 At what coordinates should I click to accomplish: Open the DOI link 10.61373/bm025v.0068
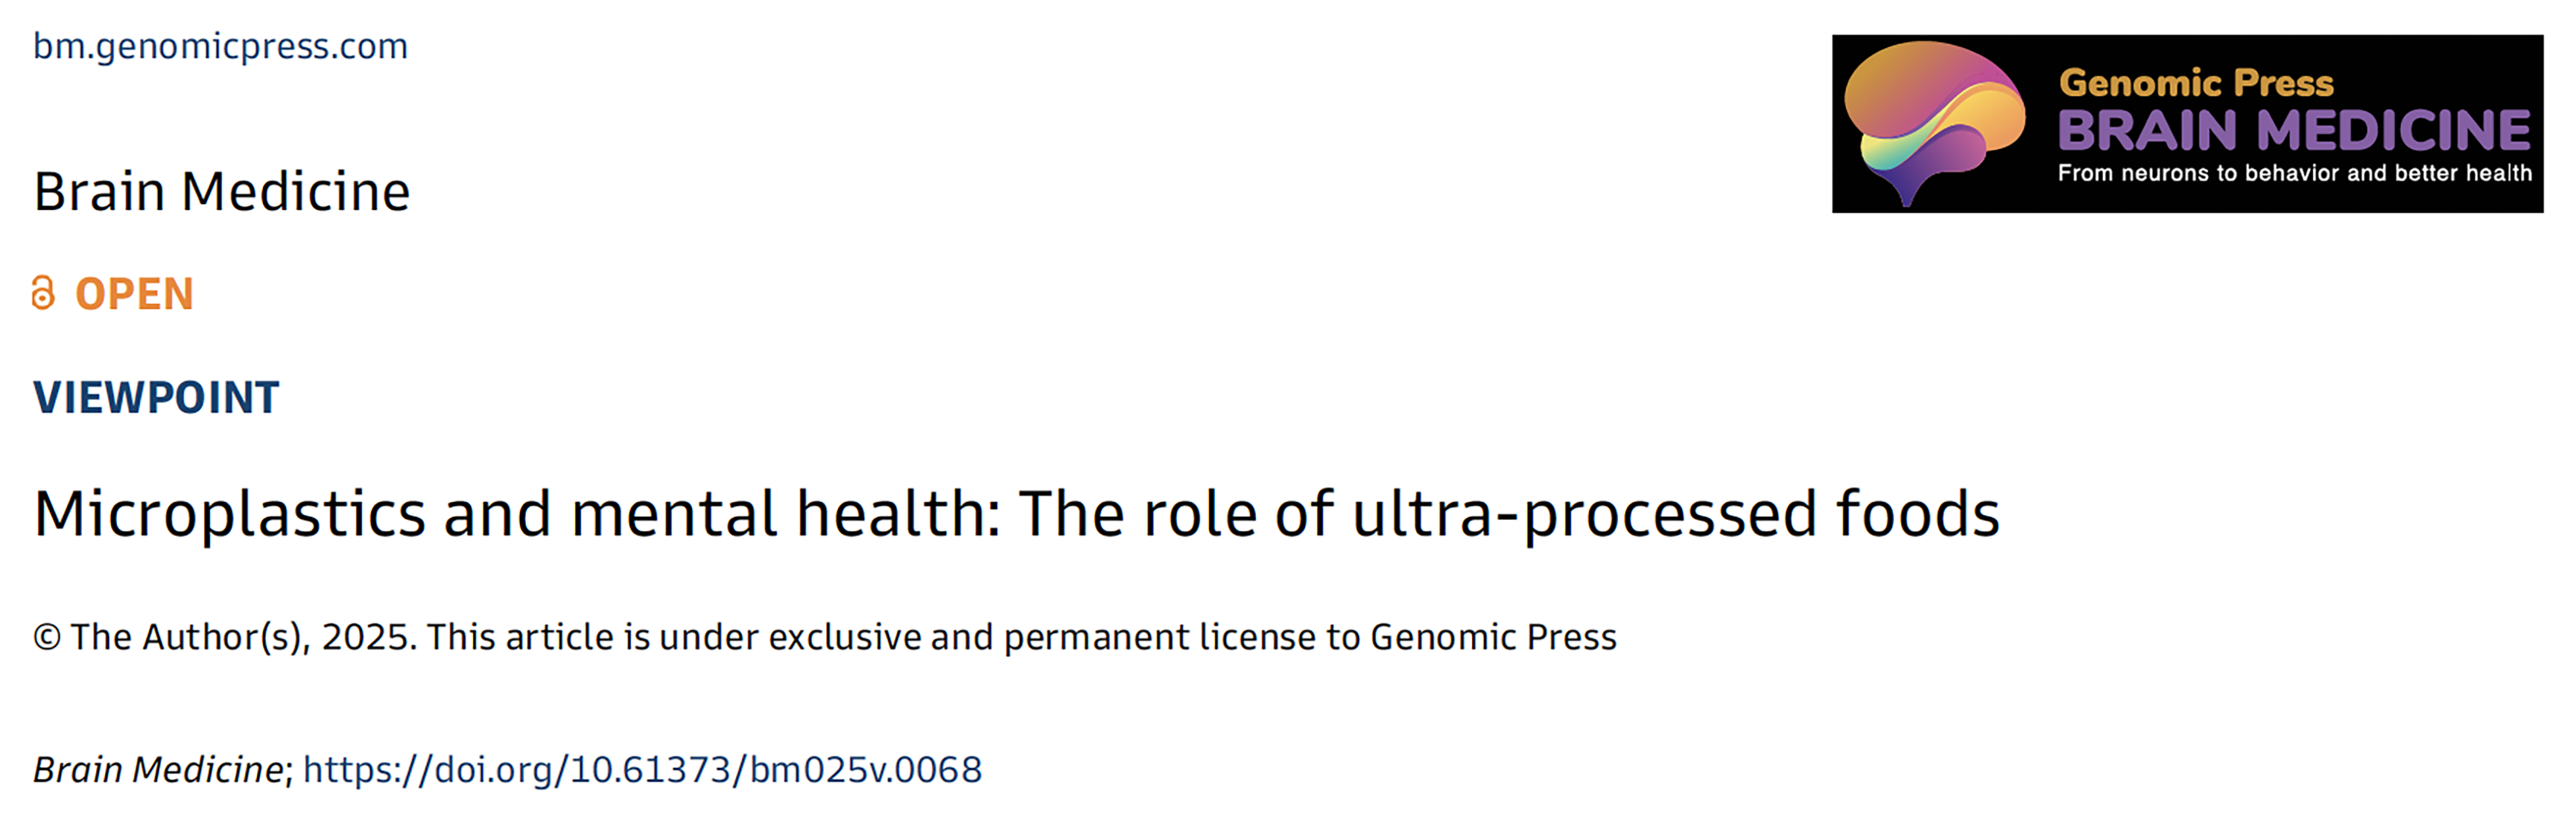tap(642, 769)
